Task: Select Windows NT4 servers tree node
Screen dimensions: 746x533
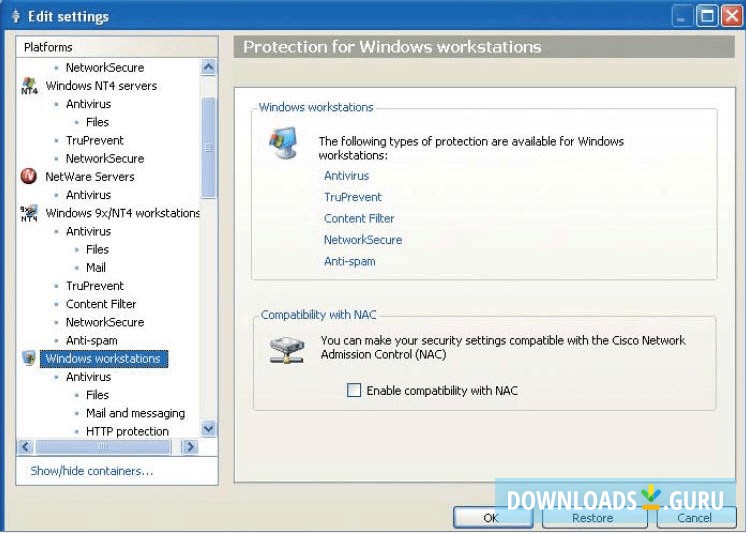Action: coord(101,86)
